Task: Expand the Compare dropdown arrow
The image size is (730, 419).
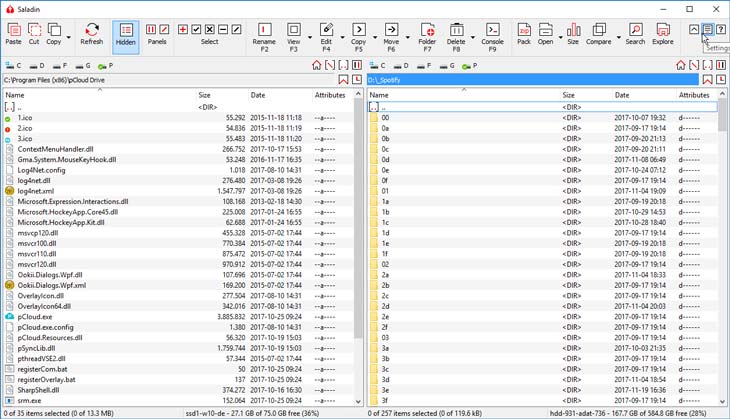Action: click(x=617, y=42)
